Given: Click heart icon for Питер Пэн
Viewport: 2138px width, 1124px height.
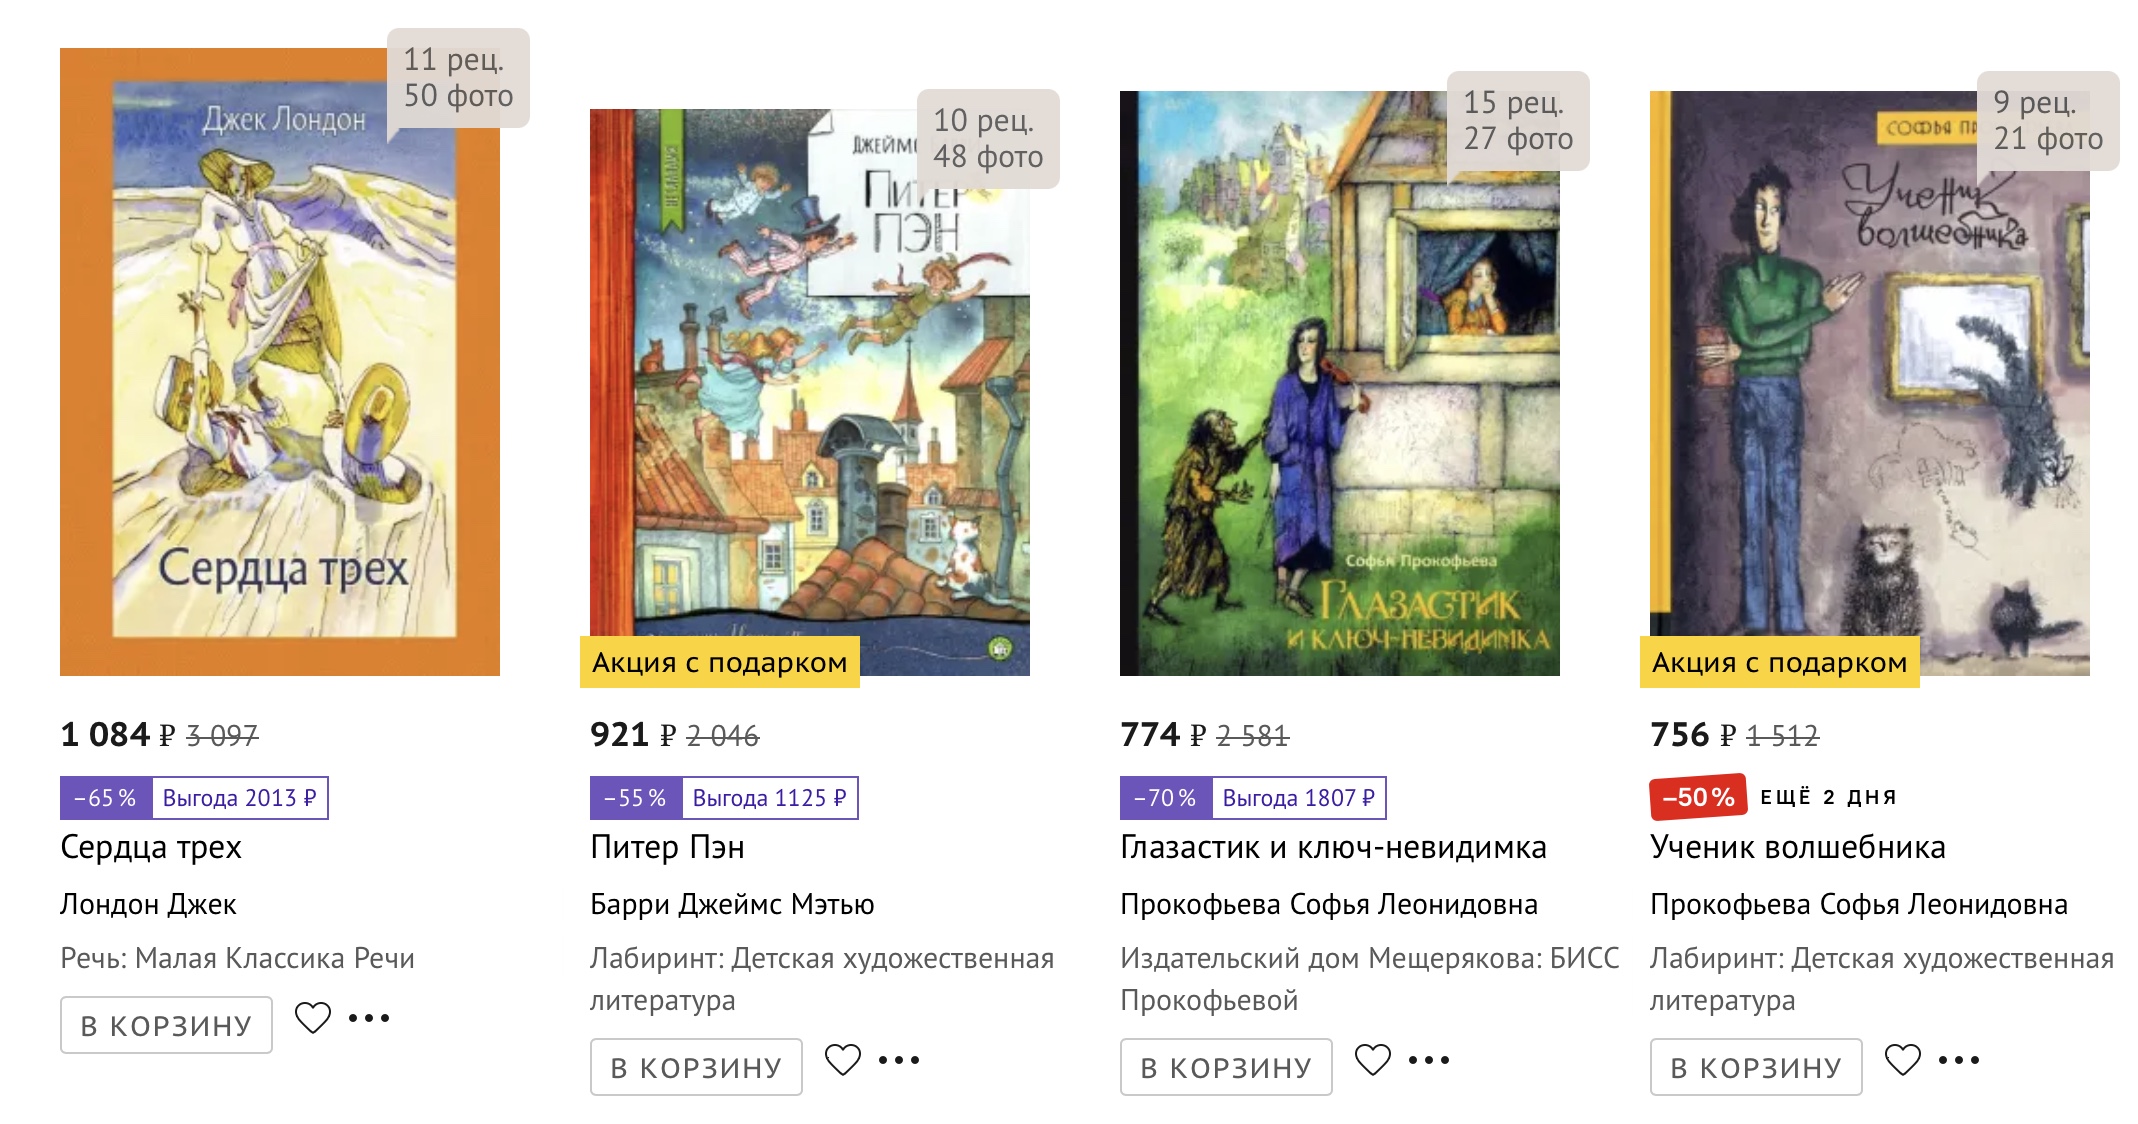Looking at the screenshot, I should click(843, 1060).
